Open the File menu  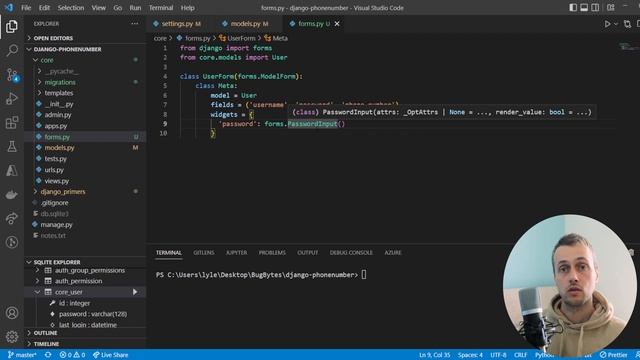click(x=26, y=8)
